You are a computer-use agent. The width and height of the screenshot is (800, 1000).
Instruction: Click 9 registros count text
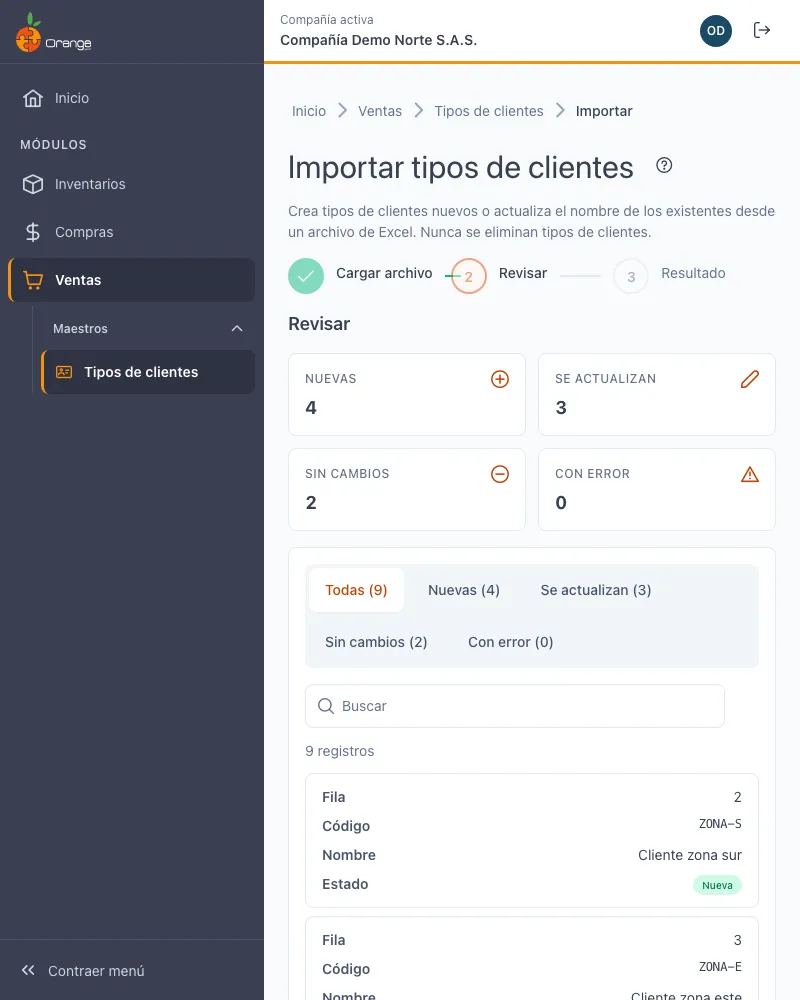point(339,751)
